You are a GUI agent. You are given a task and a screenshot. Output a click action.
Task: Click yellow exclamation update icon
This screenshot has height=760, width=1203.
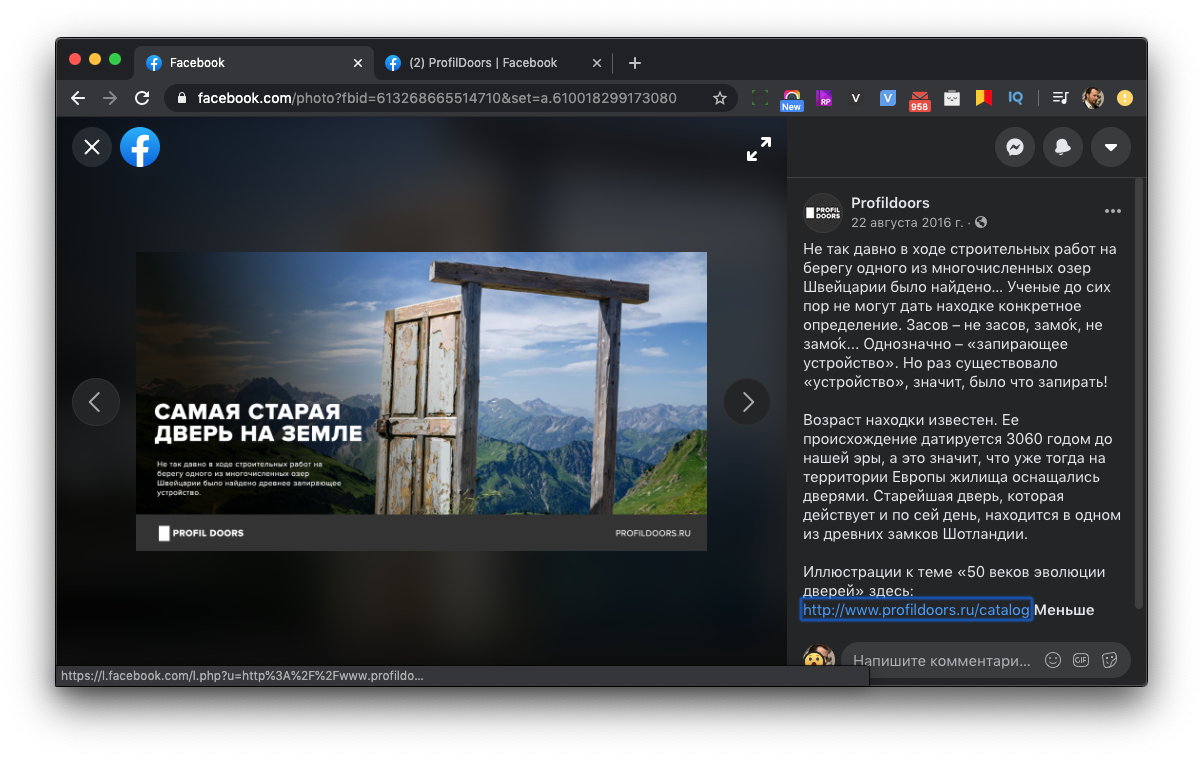point(1125,98)
